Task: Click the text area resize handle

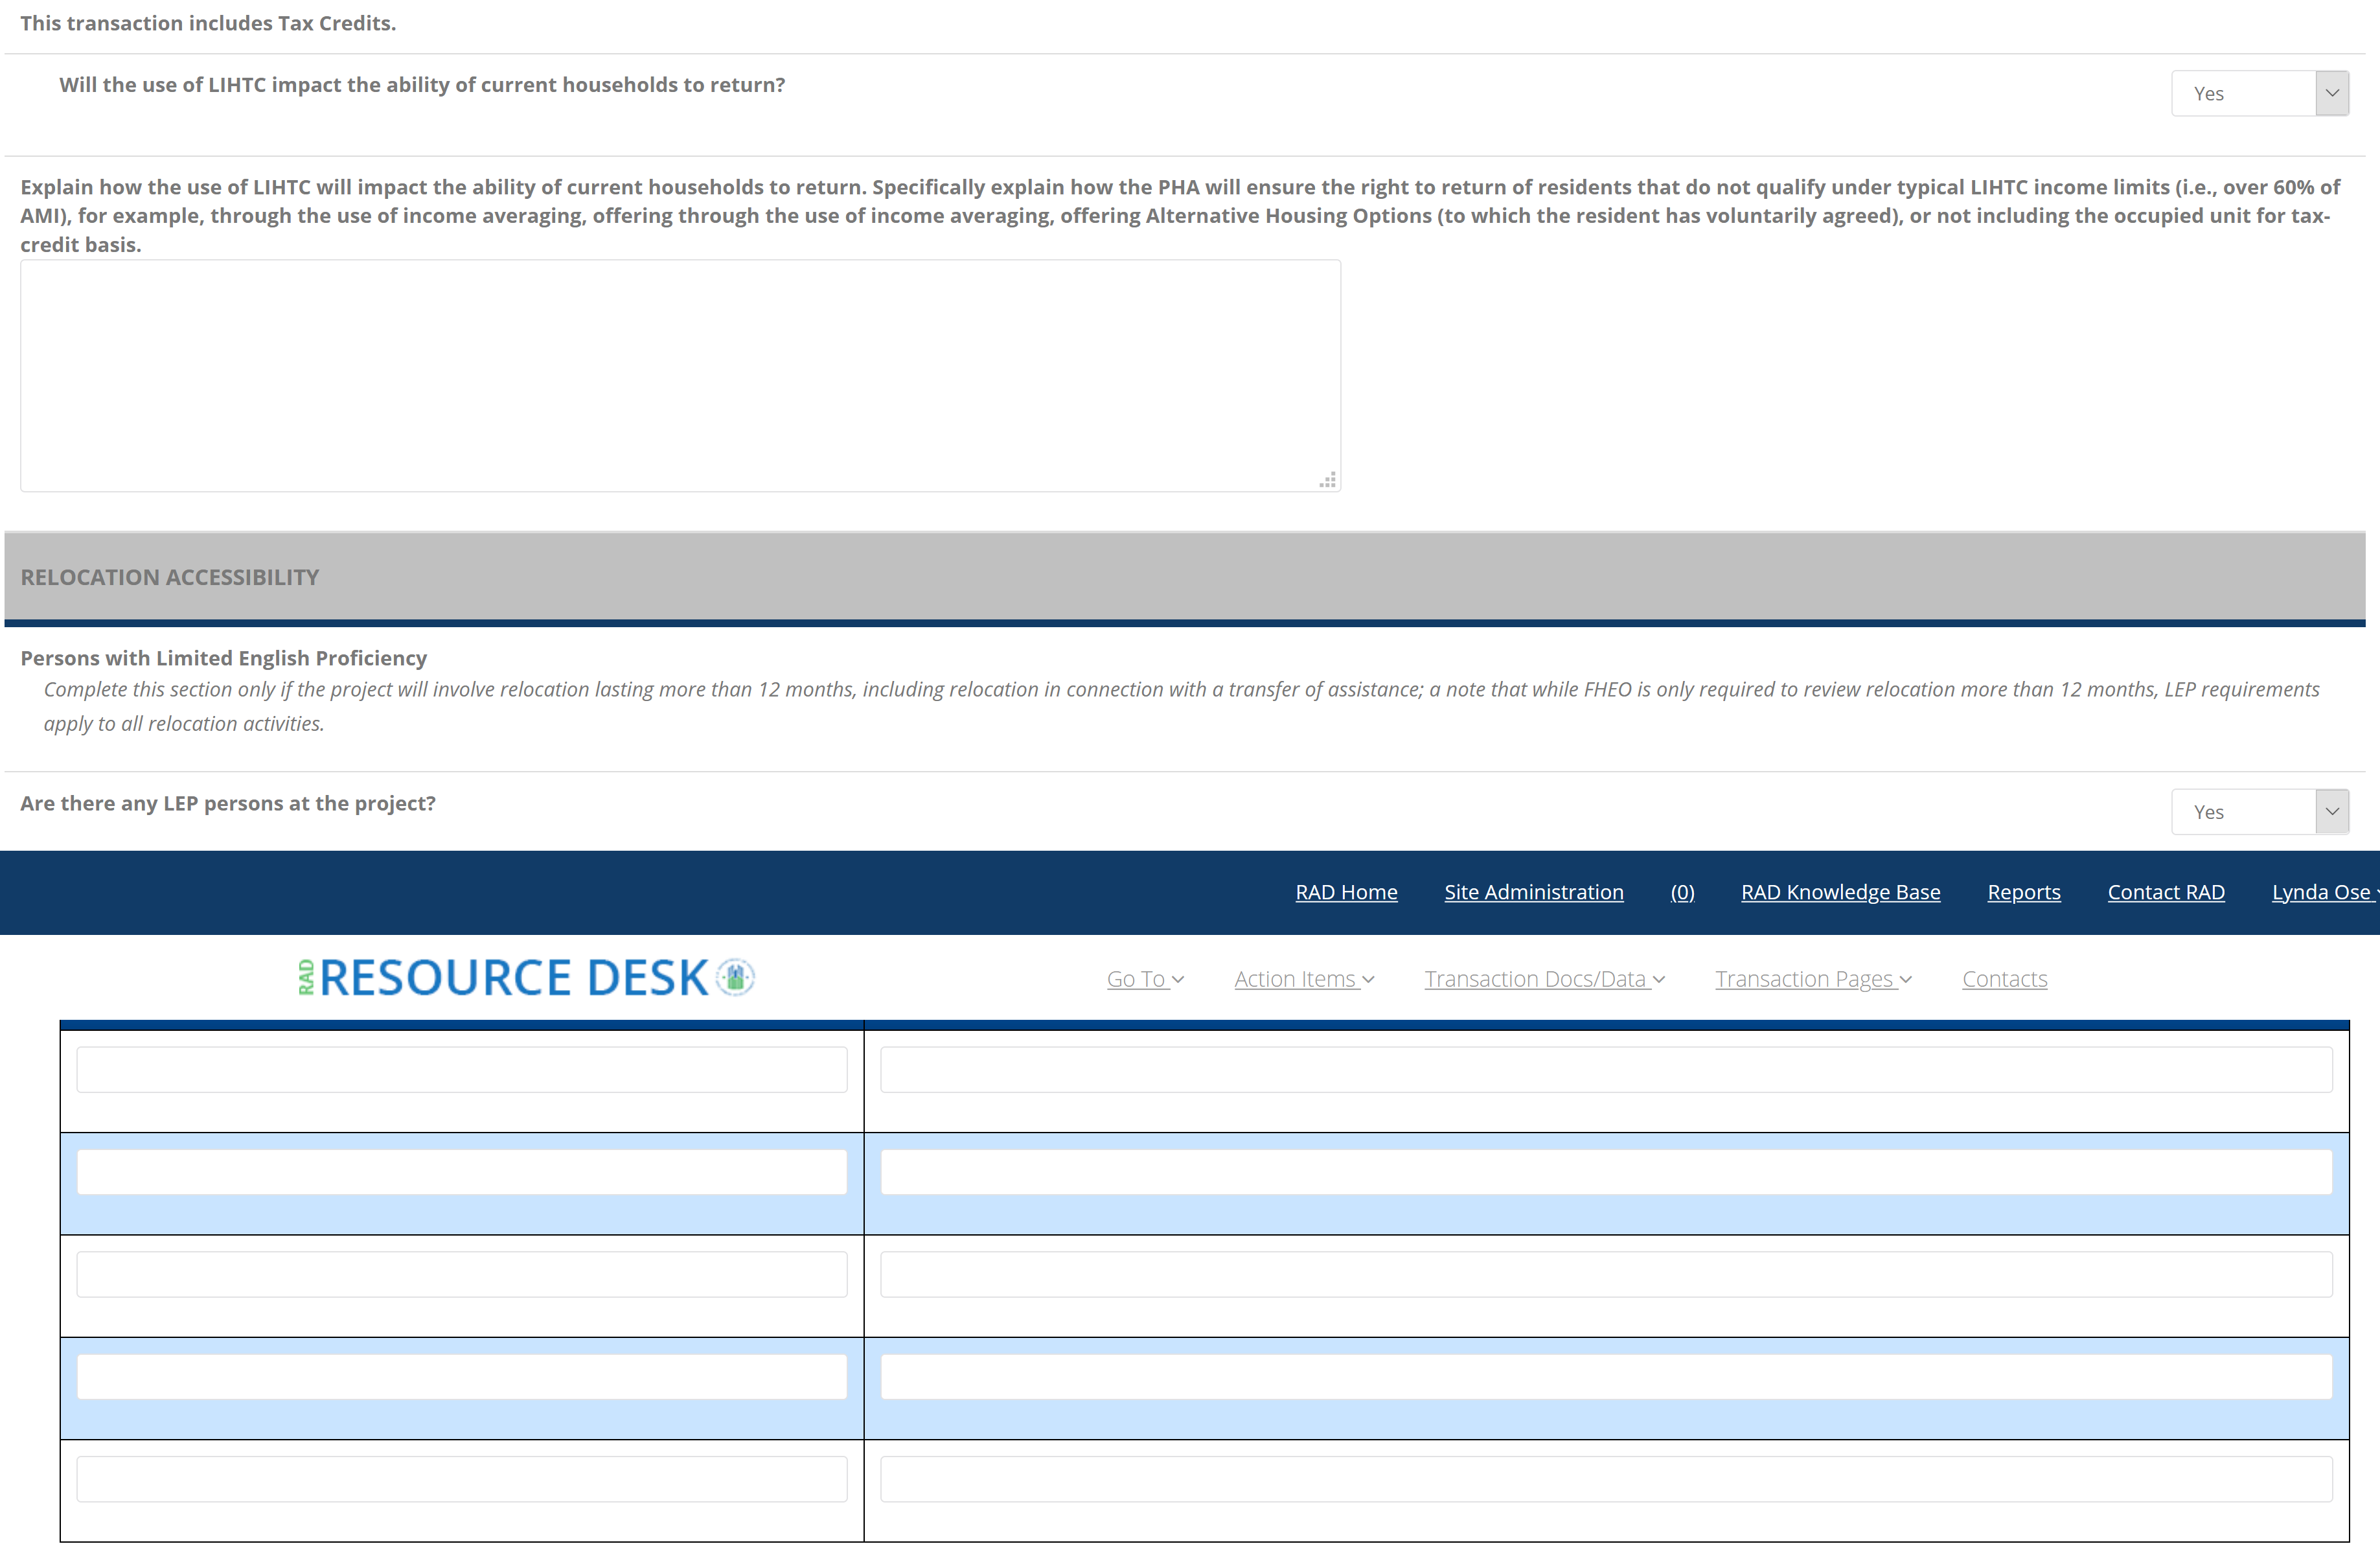Action: tap(1328, 481)
